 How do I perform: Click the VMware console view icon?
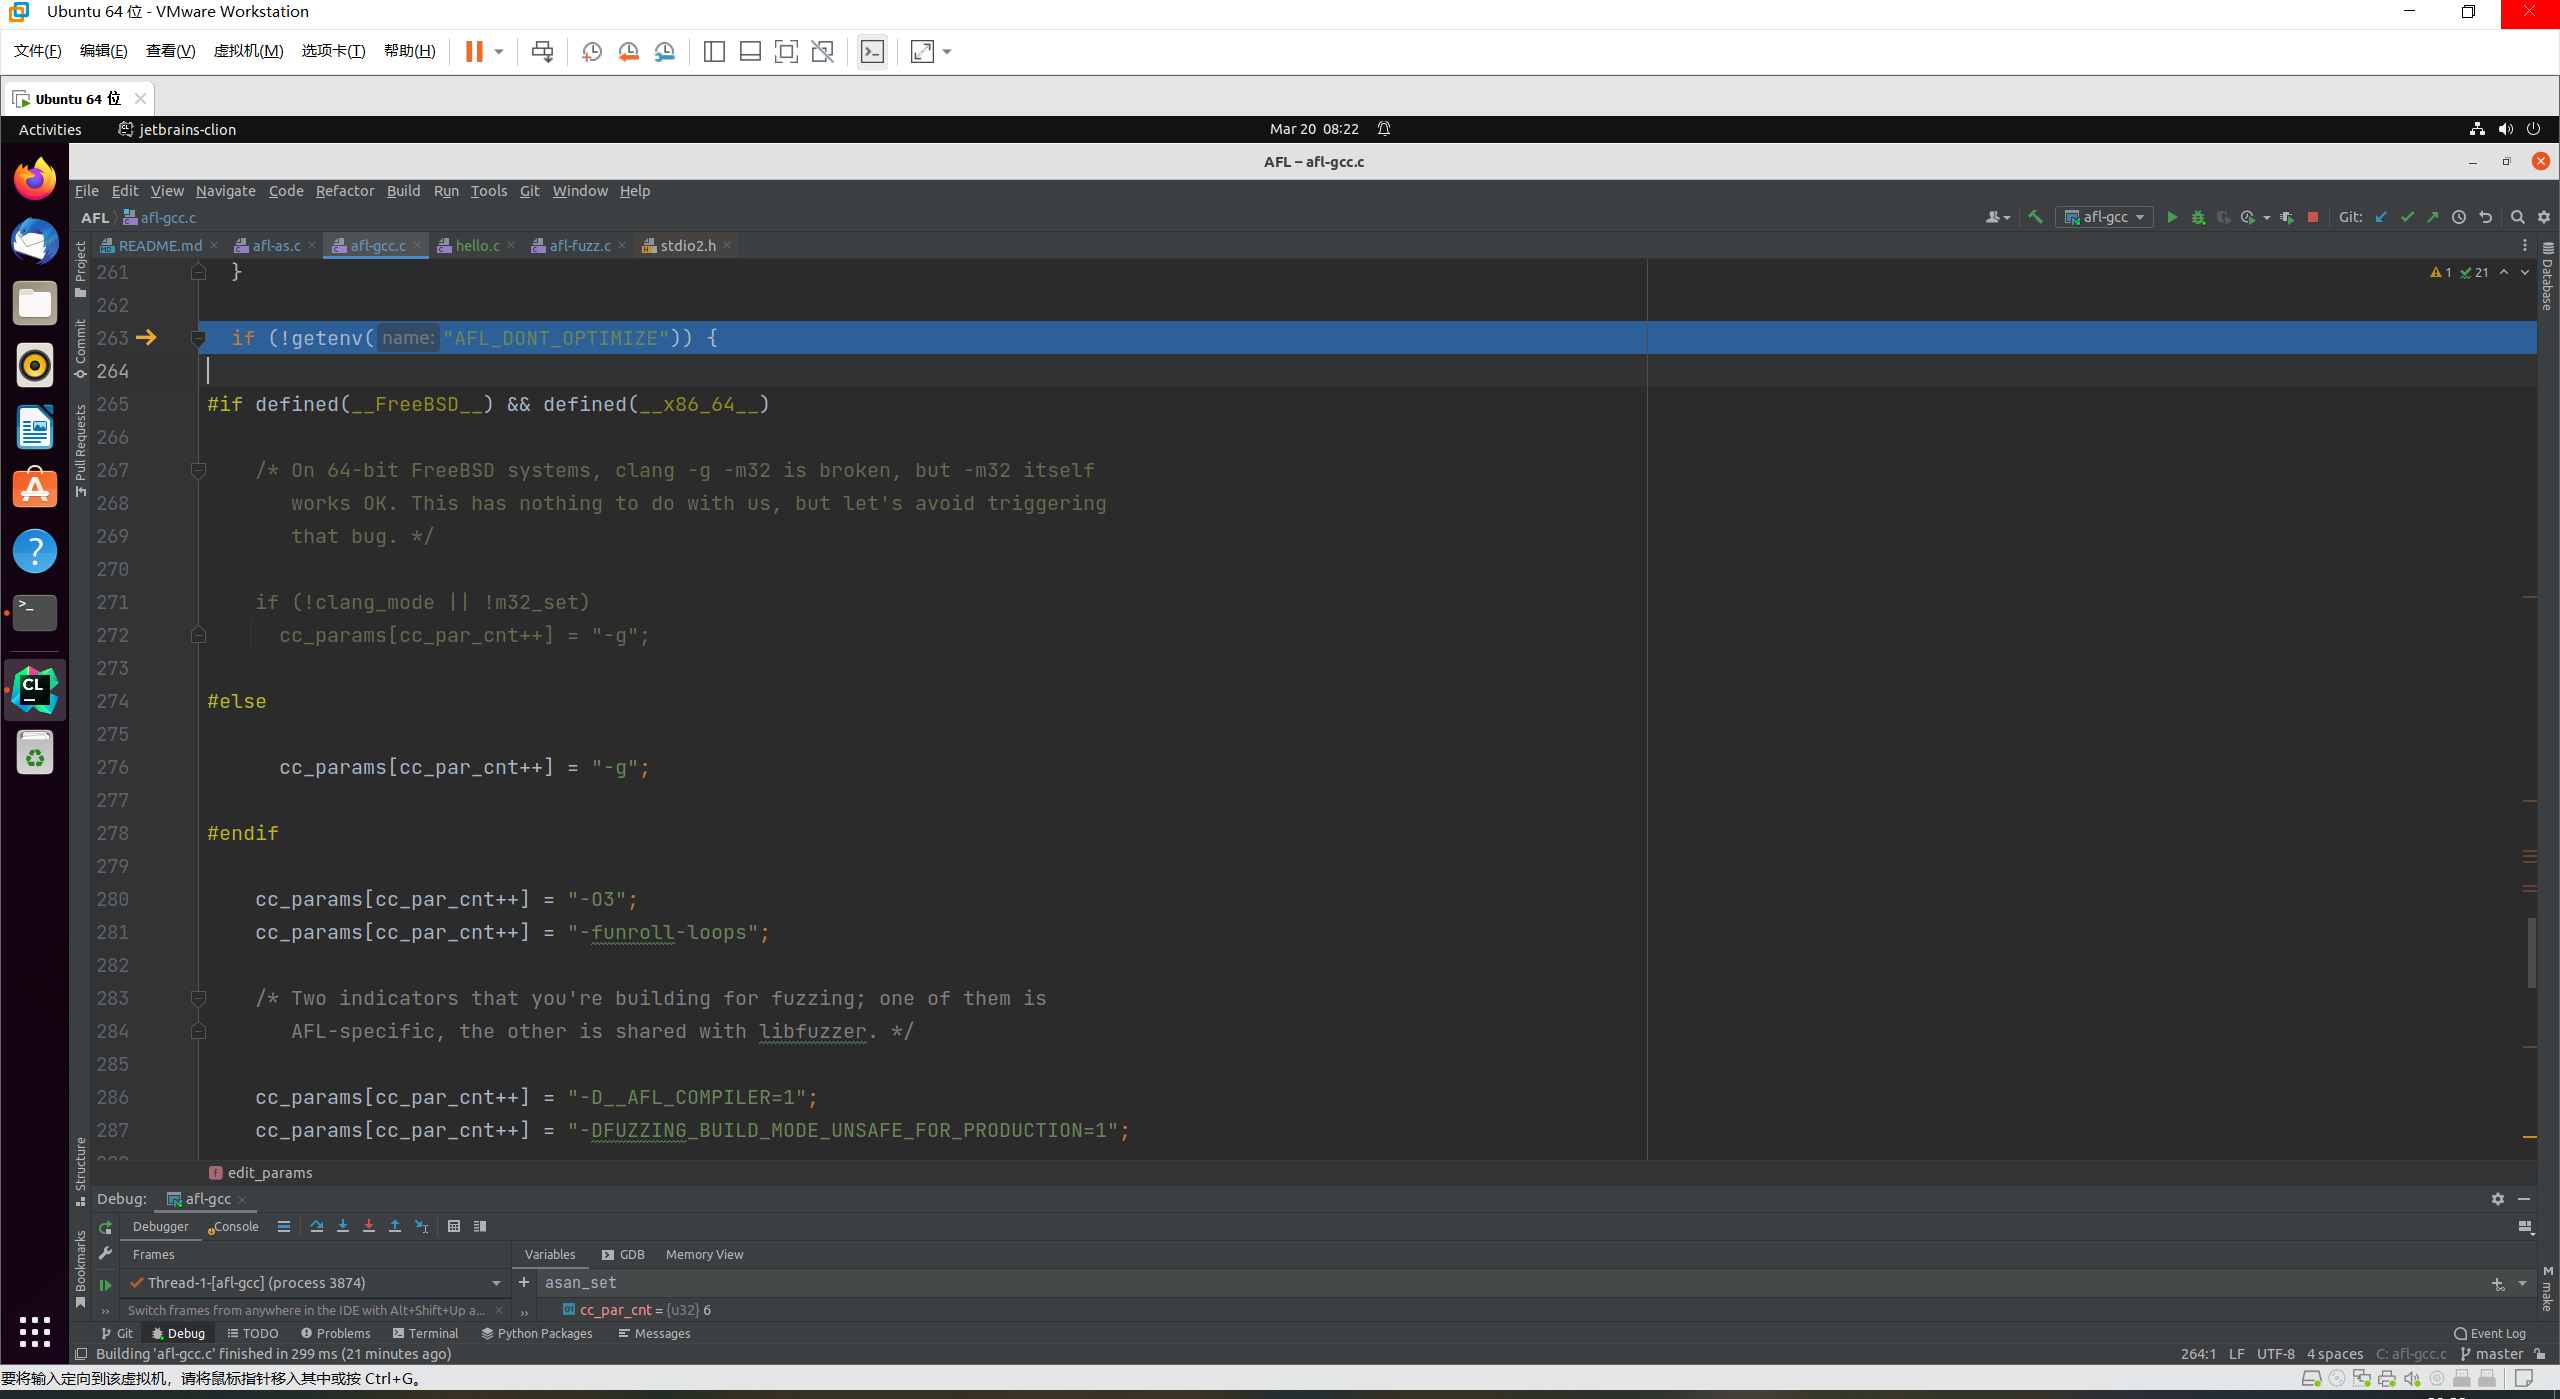872,51
